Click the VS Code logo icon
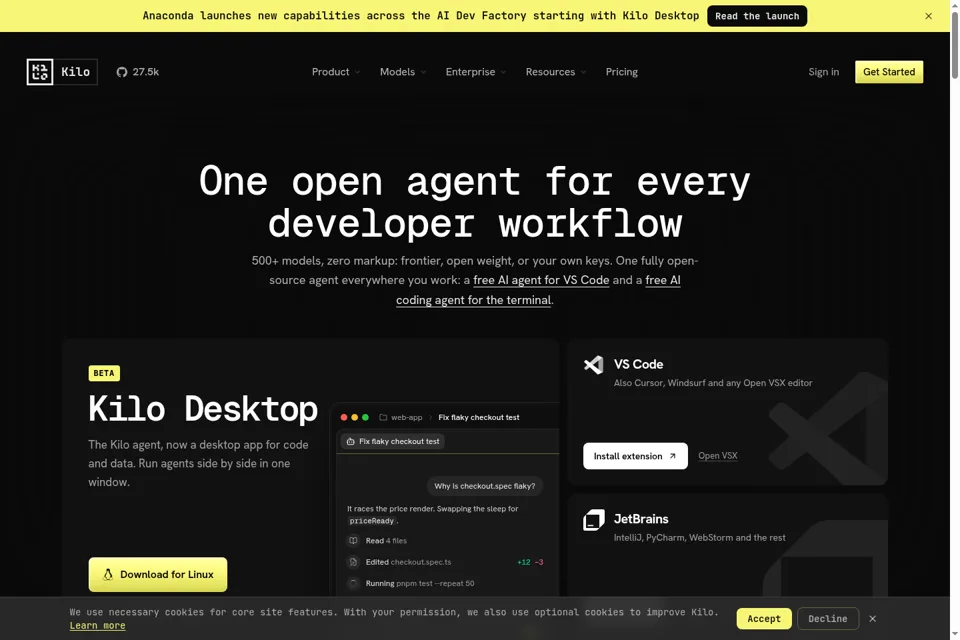 click(593, 365)
